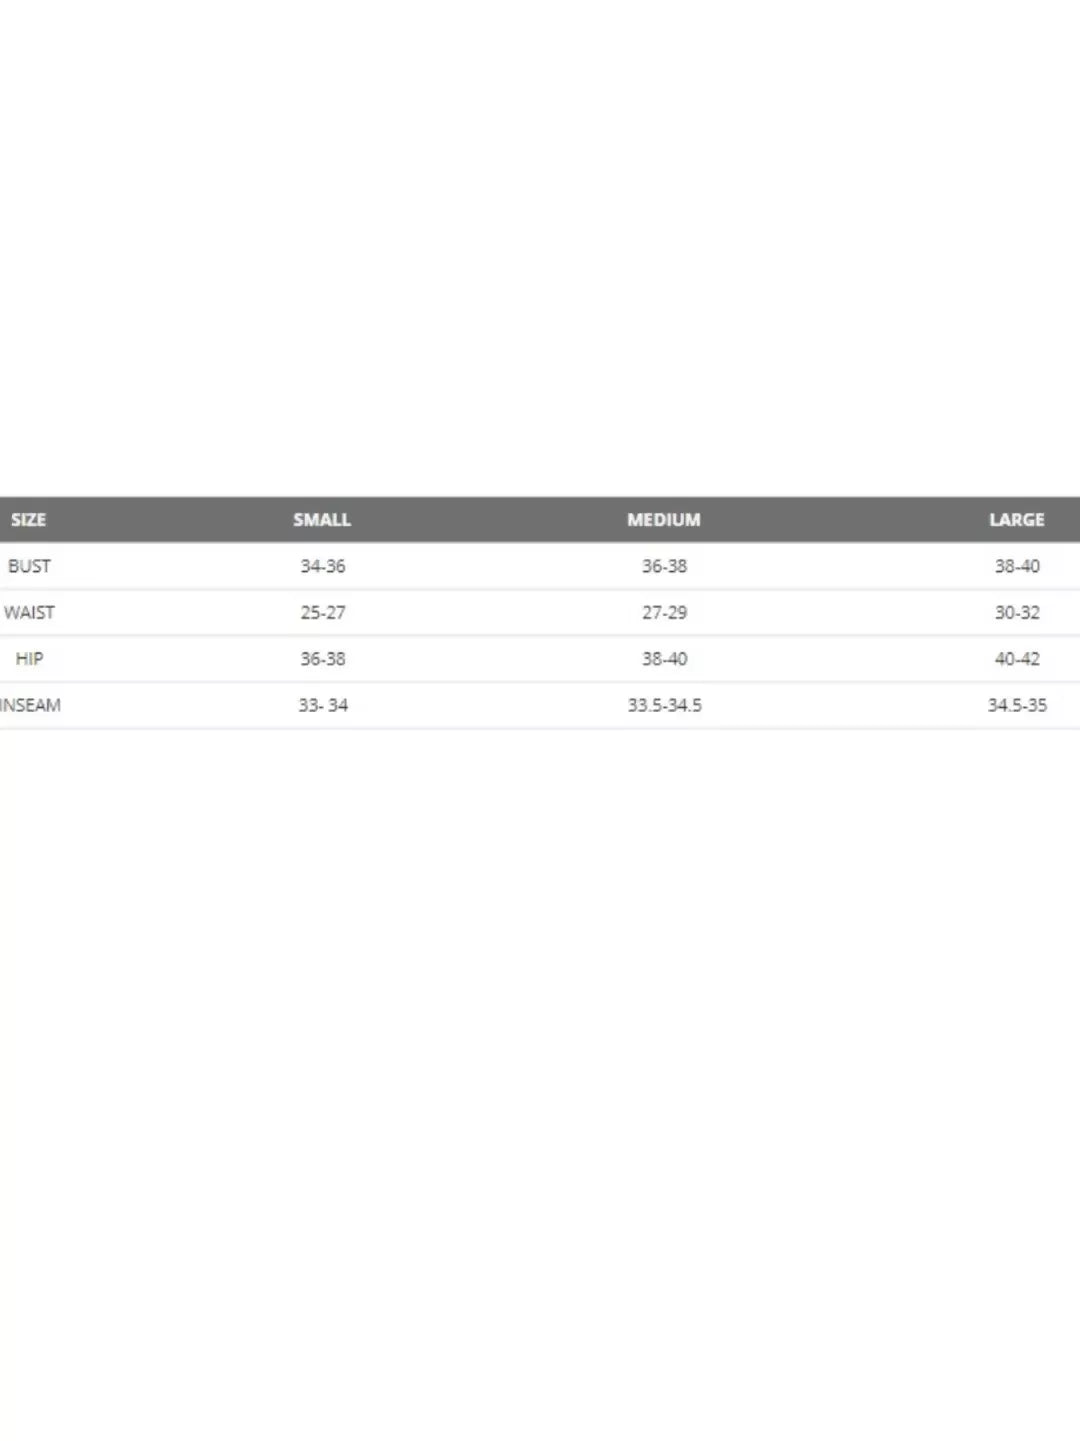Select medium hip value 38-40 in HIP row
Screen dimensions: 1080x1441
664,659
